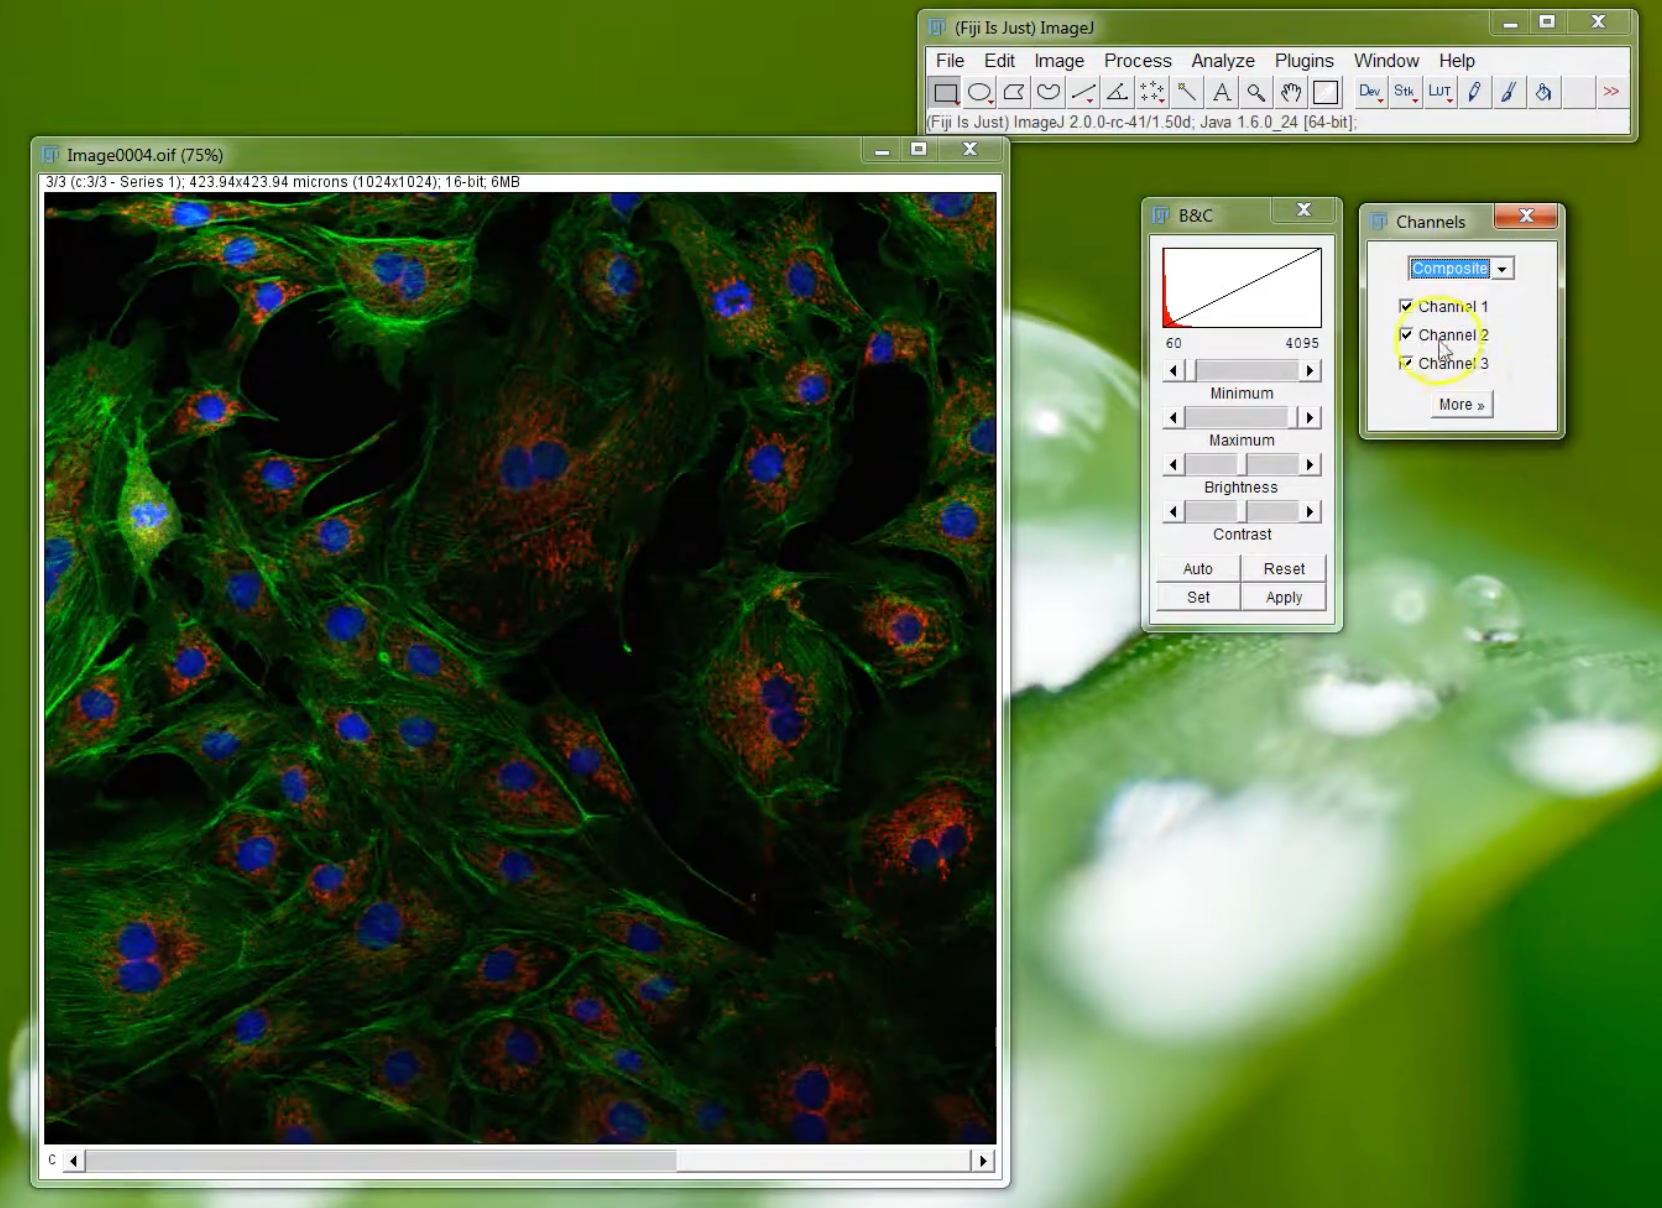The width and height of the screenshot is (1662, 1208).
Task: Click the Contrast slider track
Action: 1241,512
